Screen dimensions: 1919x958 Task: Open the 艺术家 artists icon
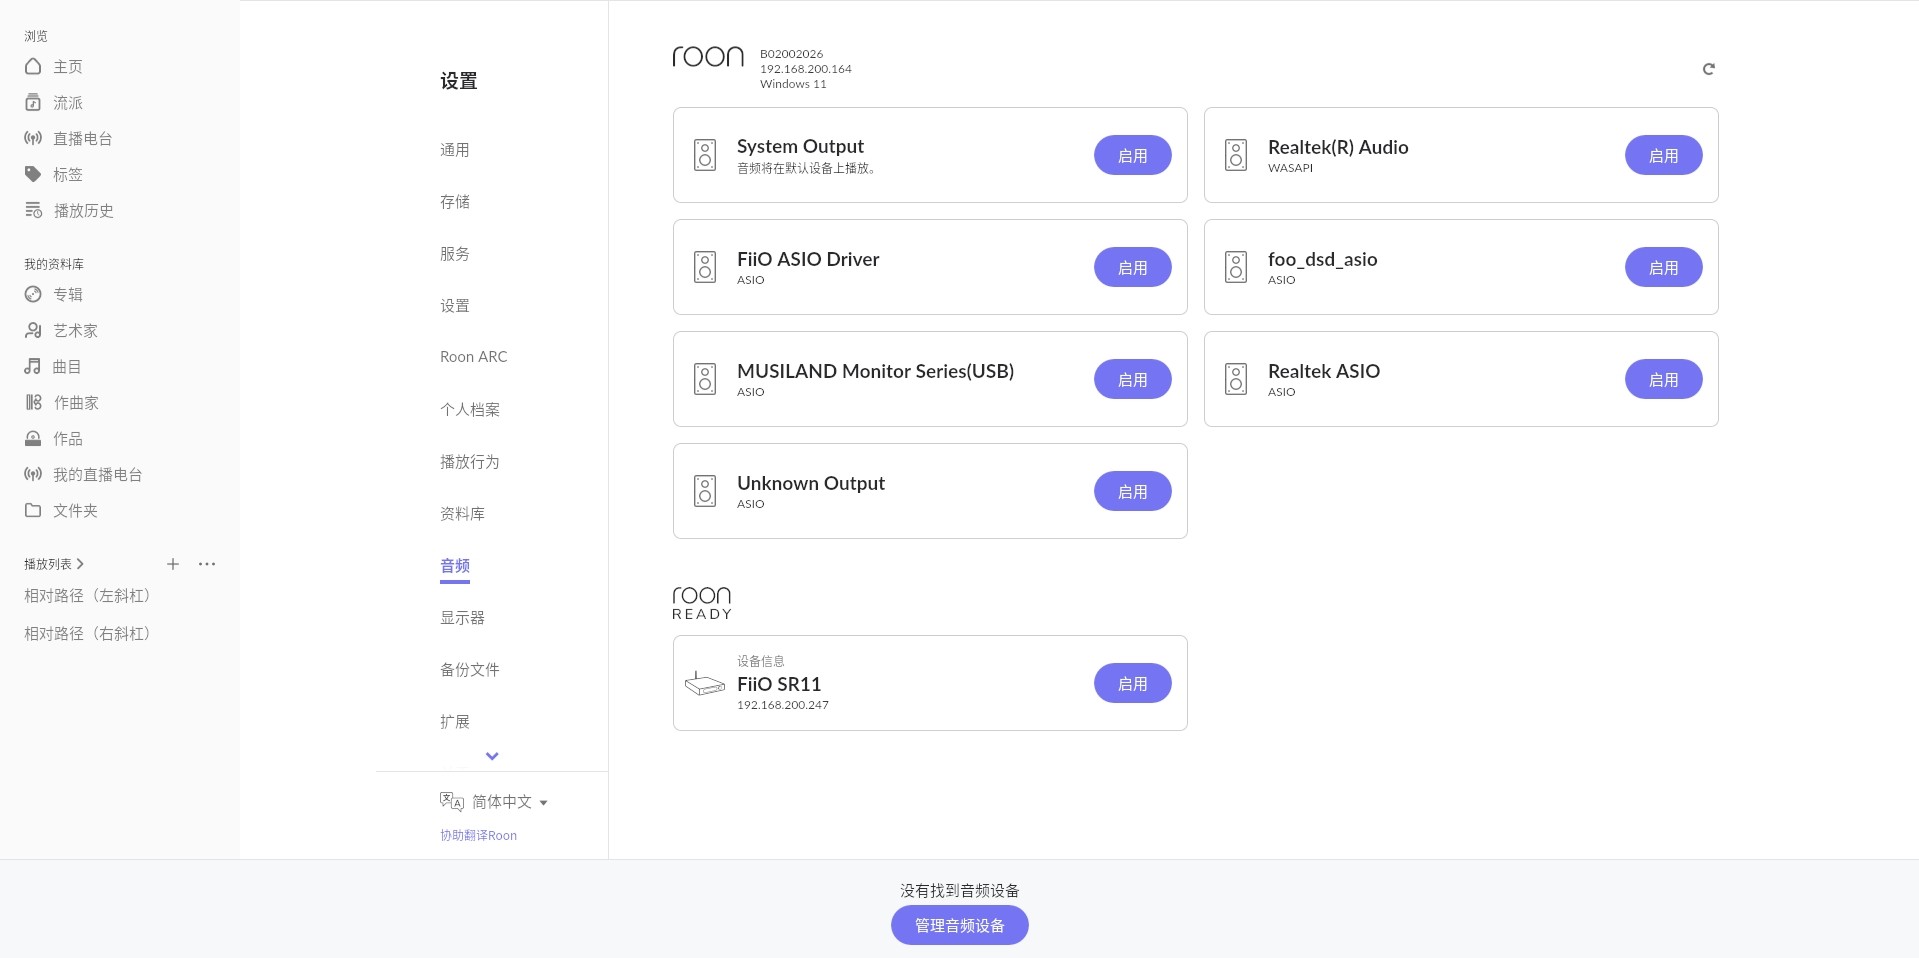click(33, 330)
